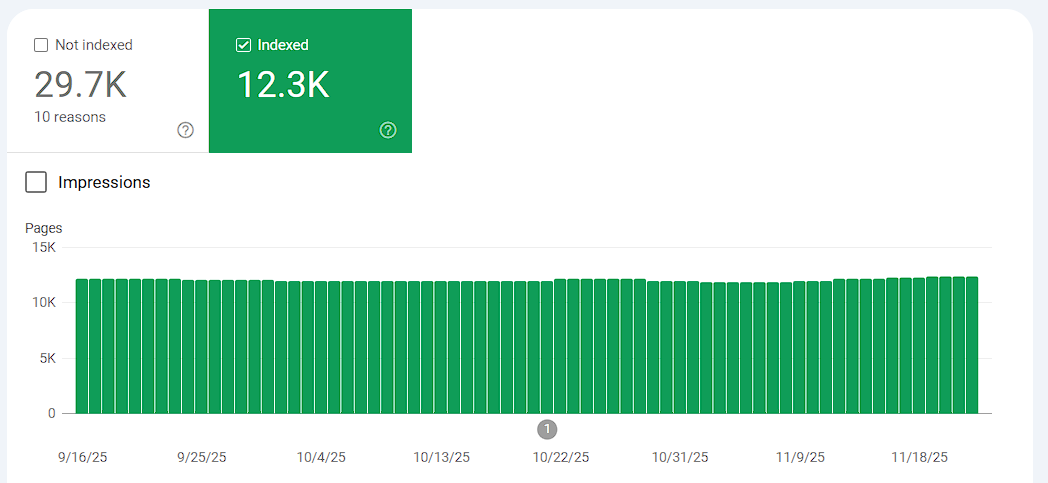
Task: Click the 11/18/25 date label
Action: click(919, 457)
